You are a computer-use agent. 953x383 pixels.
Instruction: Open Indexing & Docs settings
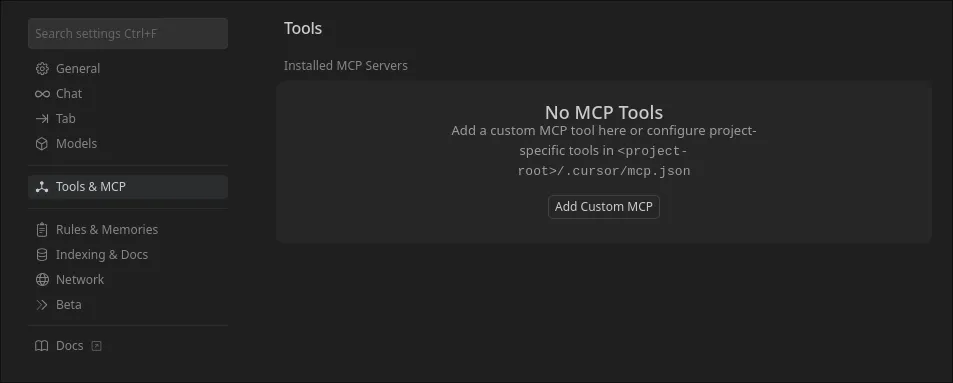[x=128, y=255]
